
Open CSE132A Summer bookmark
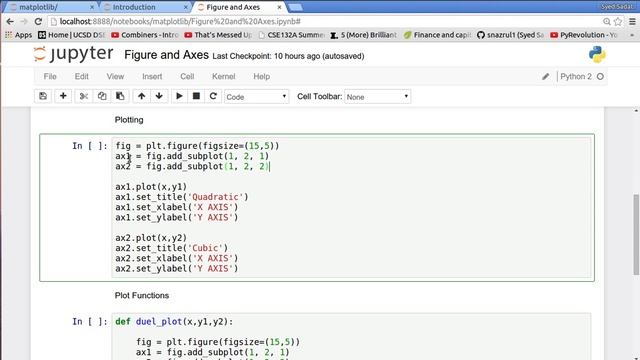click(x=292, y=35)
